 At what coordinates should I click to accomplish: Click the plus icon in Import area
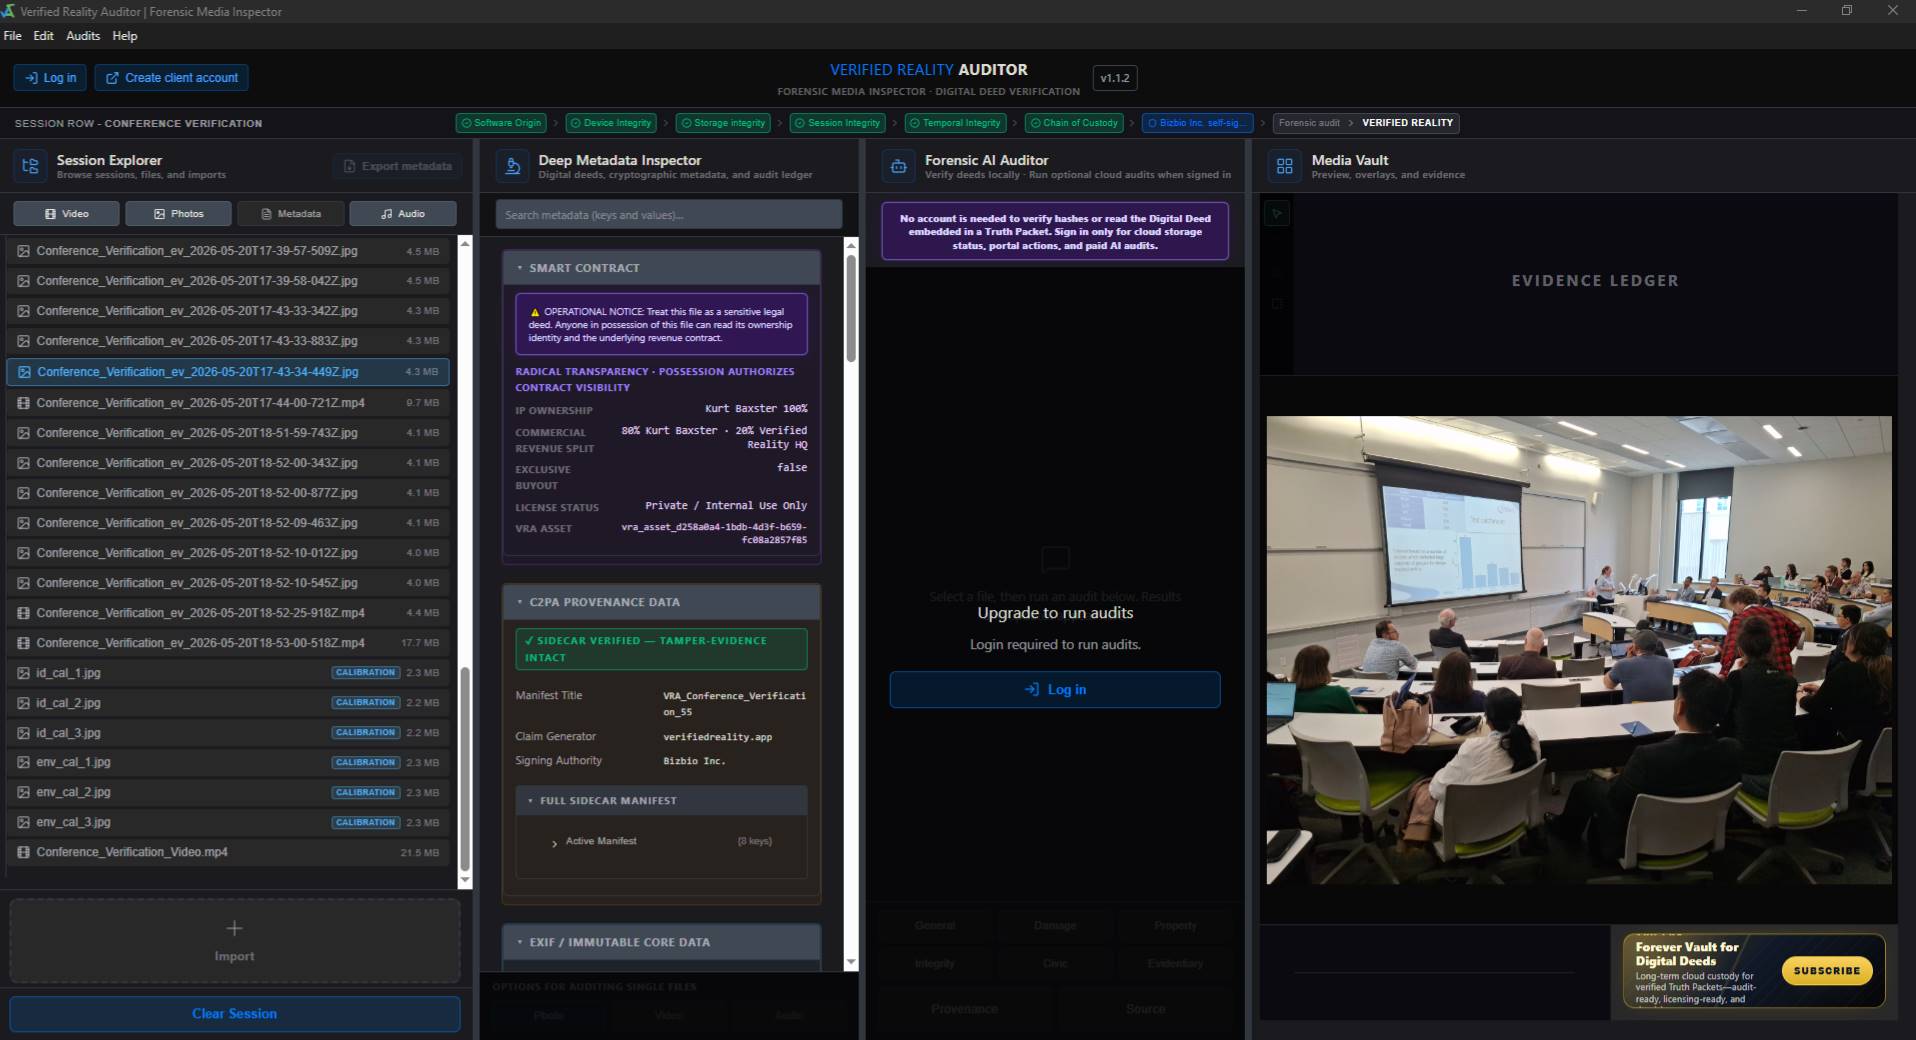(x=234, y=928)
